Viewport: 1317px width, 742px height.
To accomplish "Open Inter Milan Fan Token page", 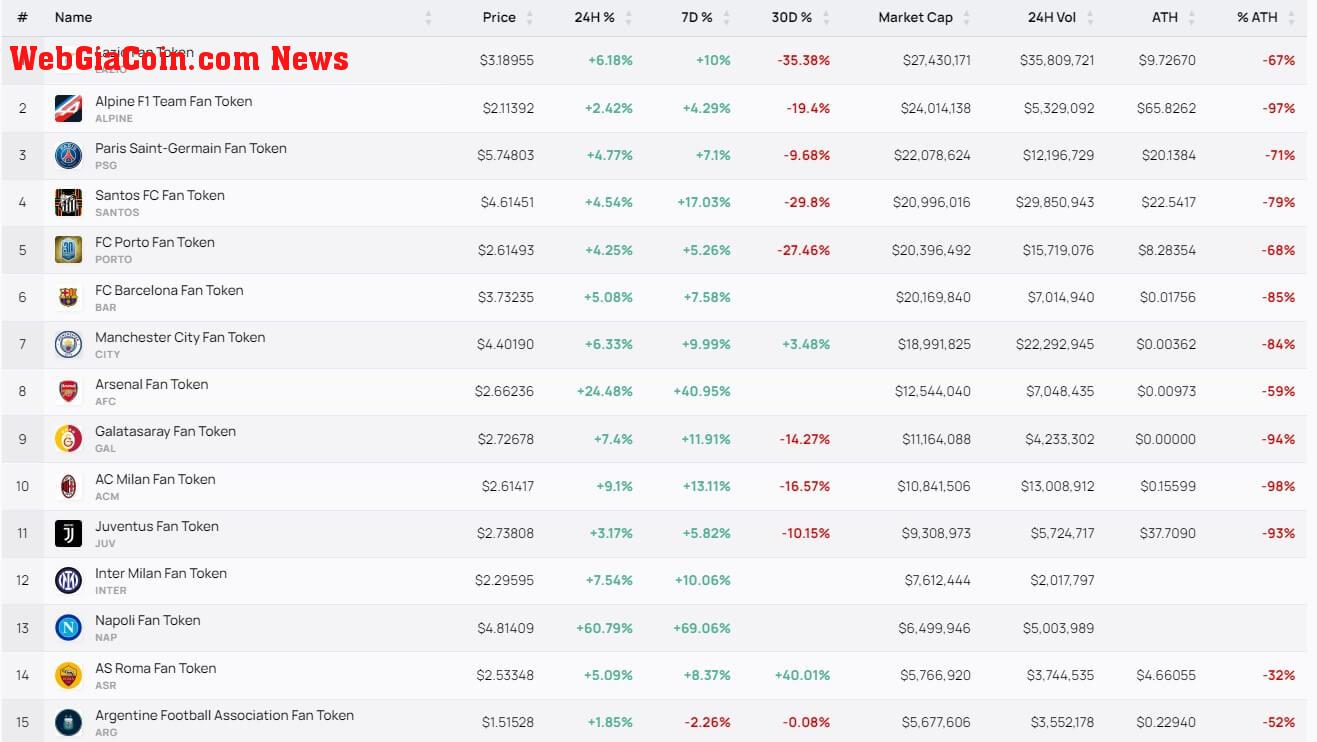I will click(161, 573).
